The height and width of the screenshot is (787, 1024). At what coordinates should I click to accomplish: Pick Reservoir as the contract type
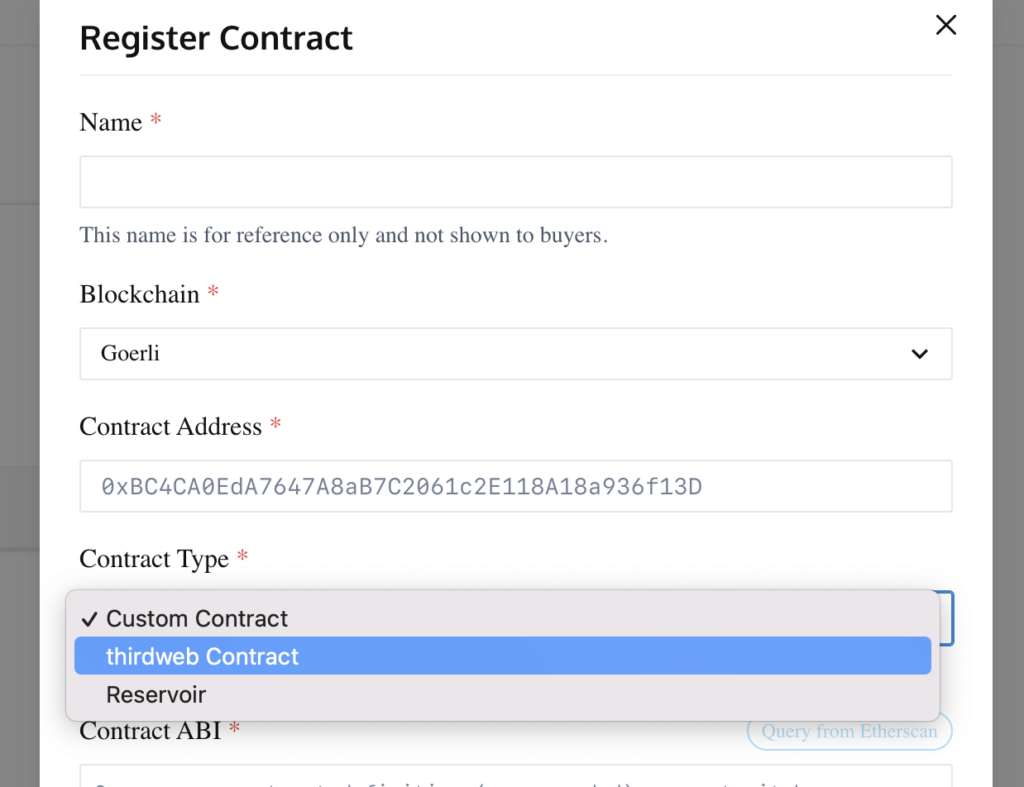point(156,694)
